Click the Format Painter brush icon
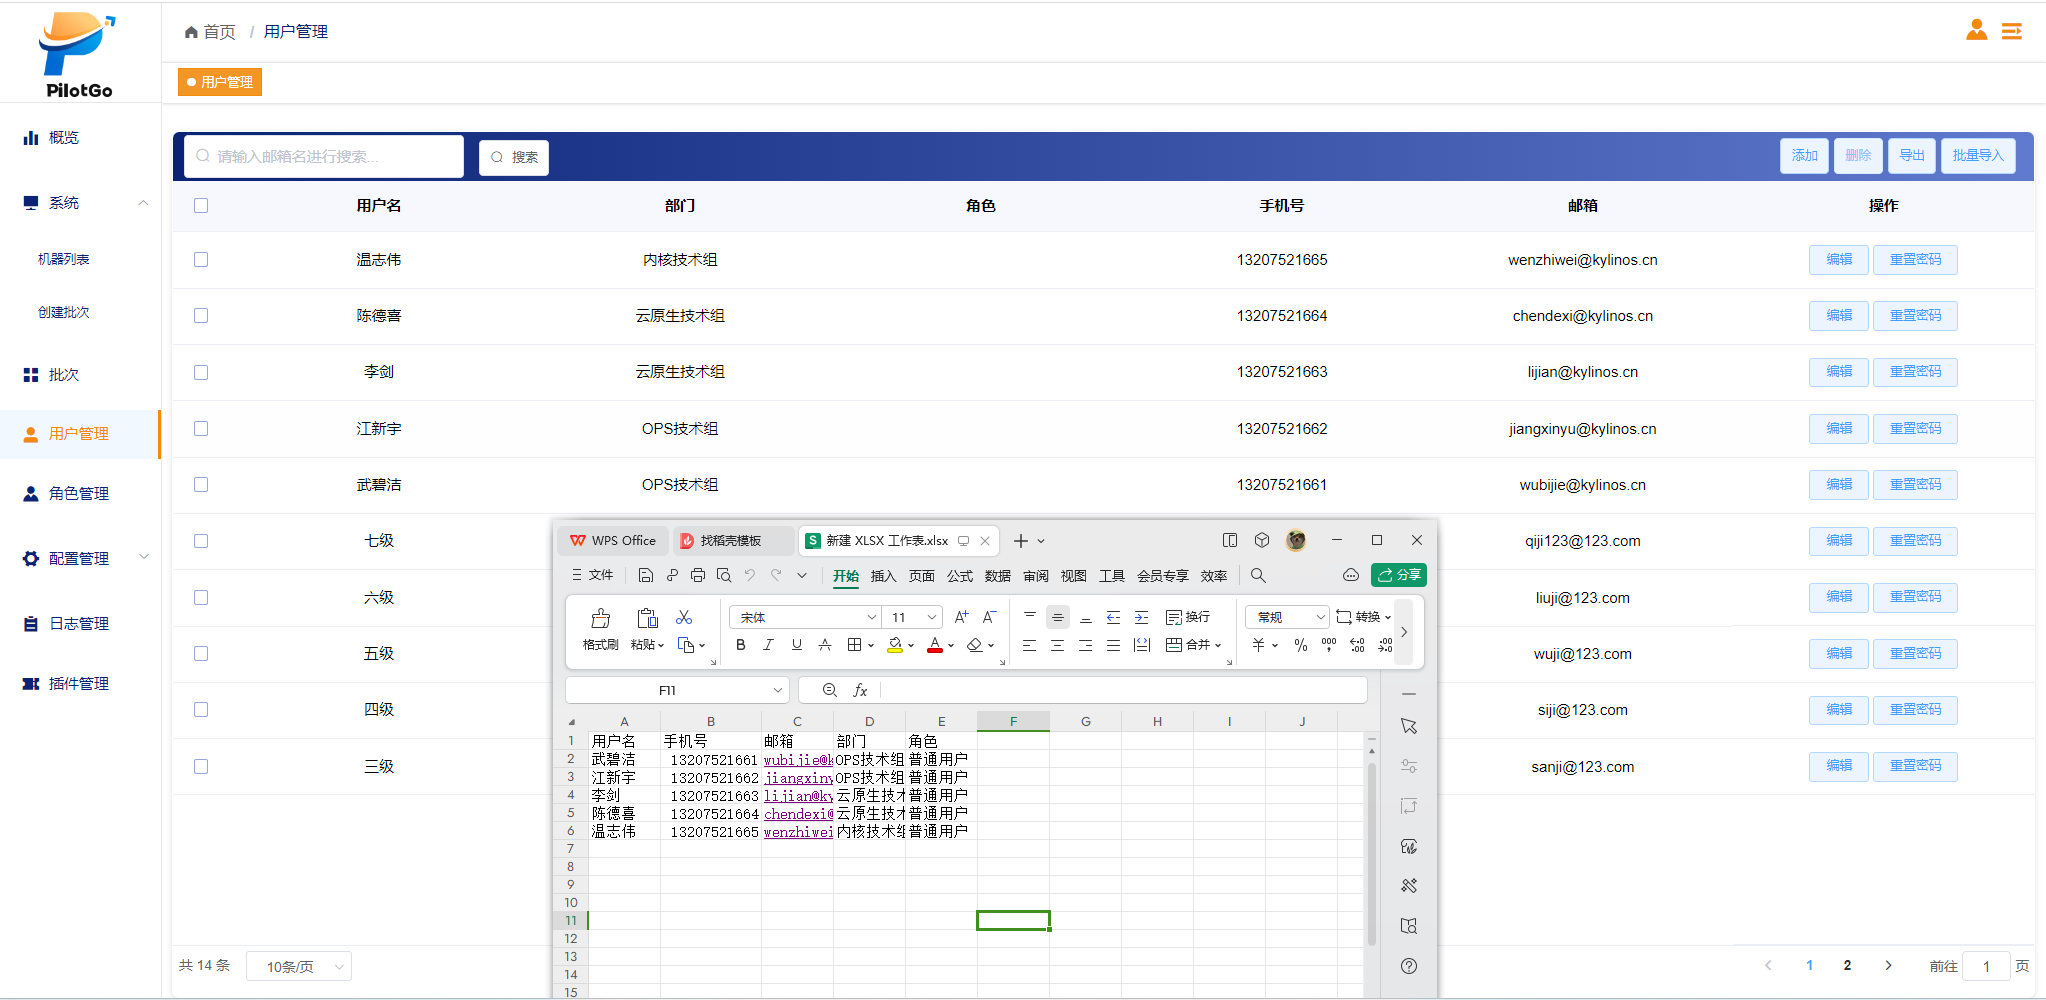Viewport: 2046px width, 1000px height. (600, 619)
